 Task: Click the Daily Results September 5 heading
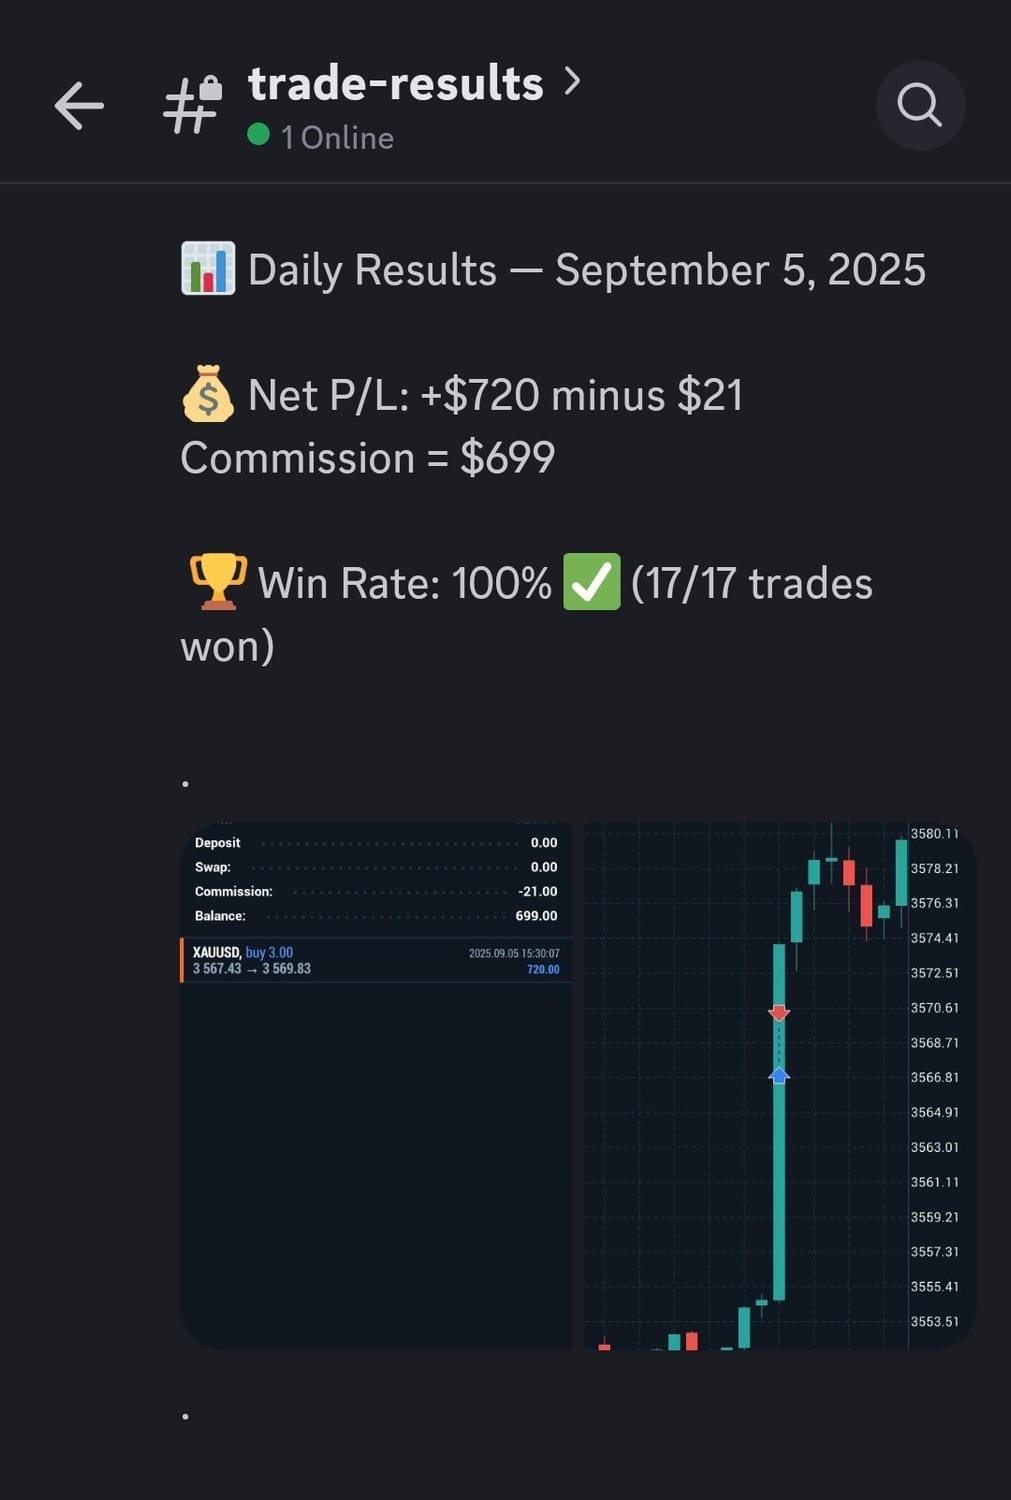click(586, 270)
